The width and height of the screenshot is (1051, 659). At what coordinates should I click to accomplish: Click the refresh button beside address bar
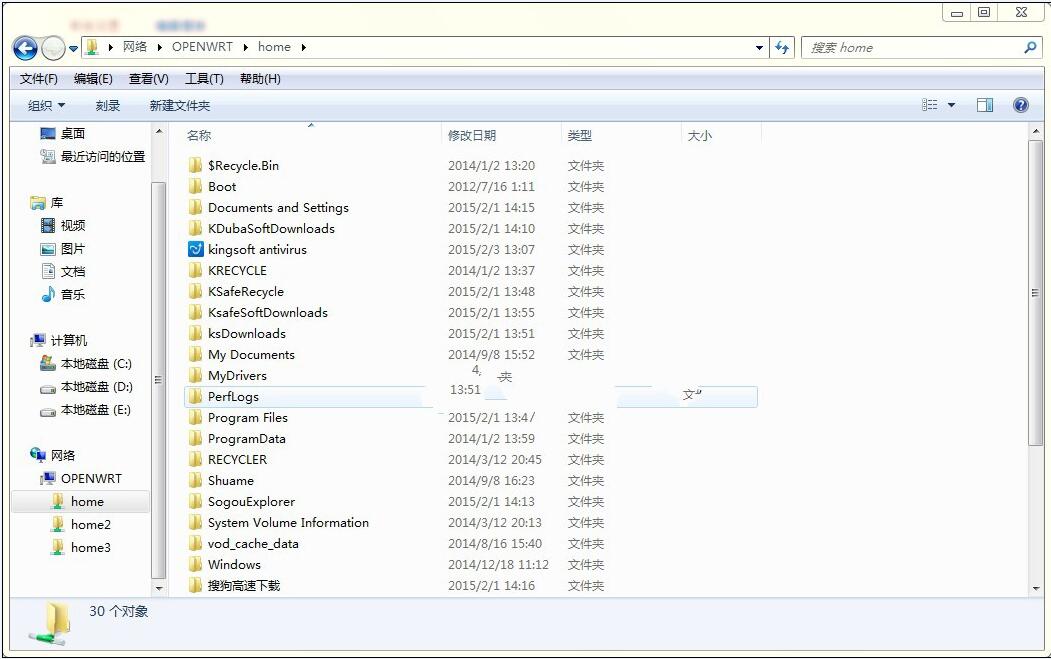point(782,47)
